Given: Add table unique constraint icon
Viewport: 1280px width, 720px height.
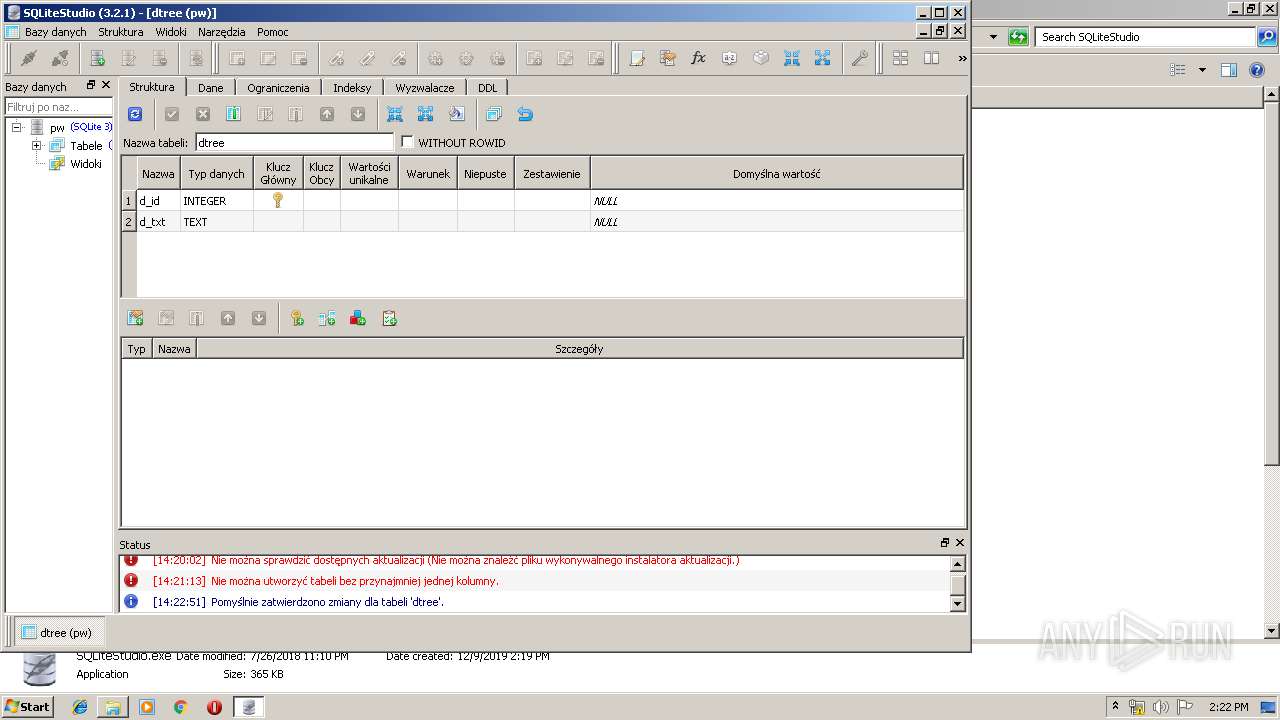Looking at the screenshot, I should pos(358,318).
